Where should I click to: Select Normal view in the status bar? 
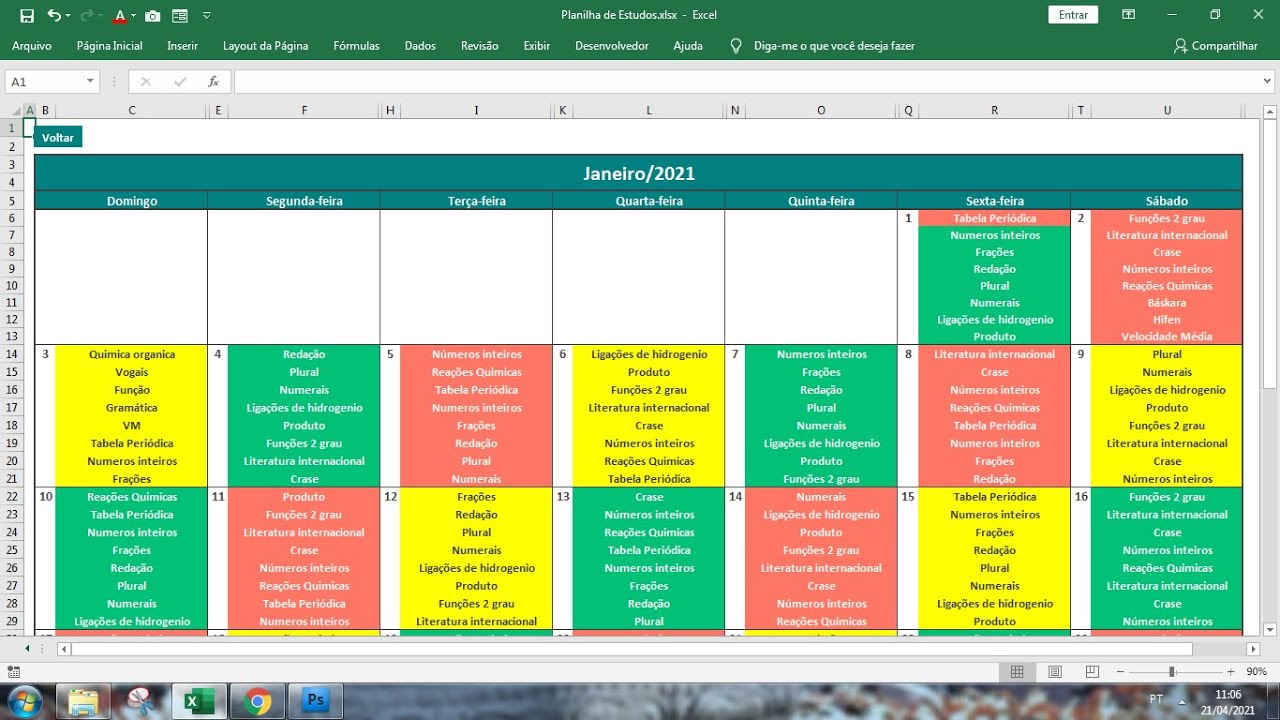(x=1017, y=671)
